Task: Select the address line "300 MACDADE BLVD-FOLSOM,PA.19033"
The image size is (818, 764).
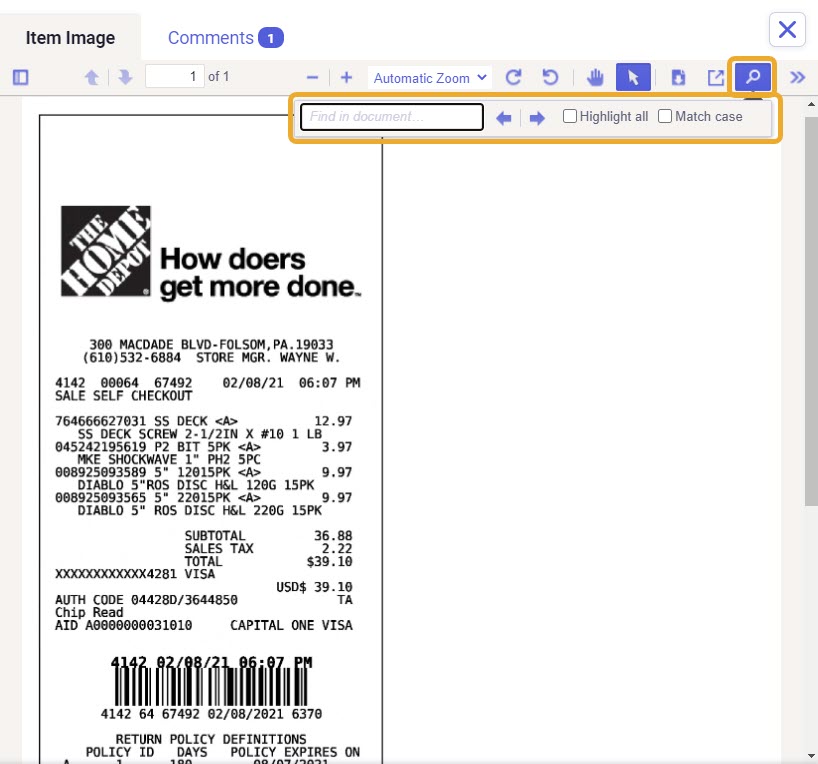Action: (x=211, y=344)
